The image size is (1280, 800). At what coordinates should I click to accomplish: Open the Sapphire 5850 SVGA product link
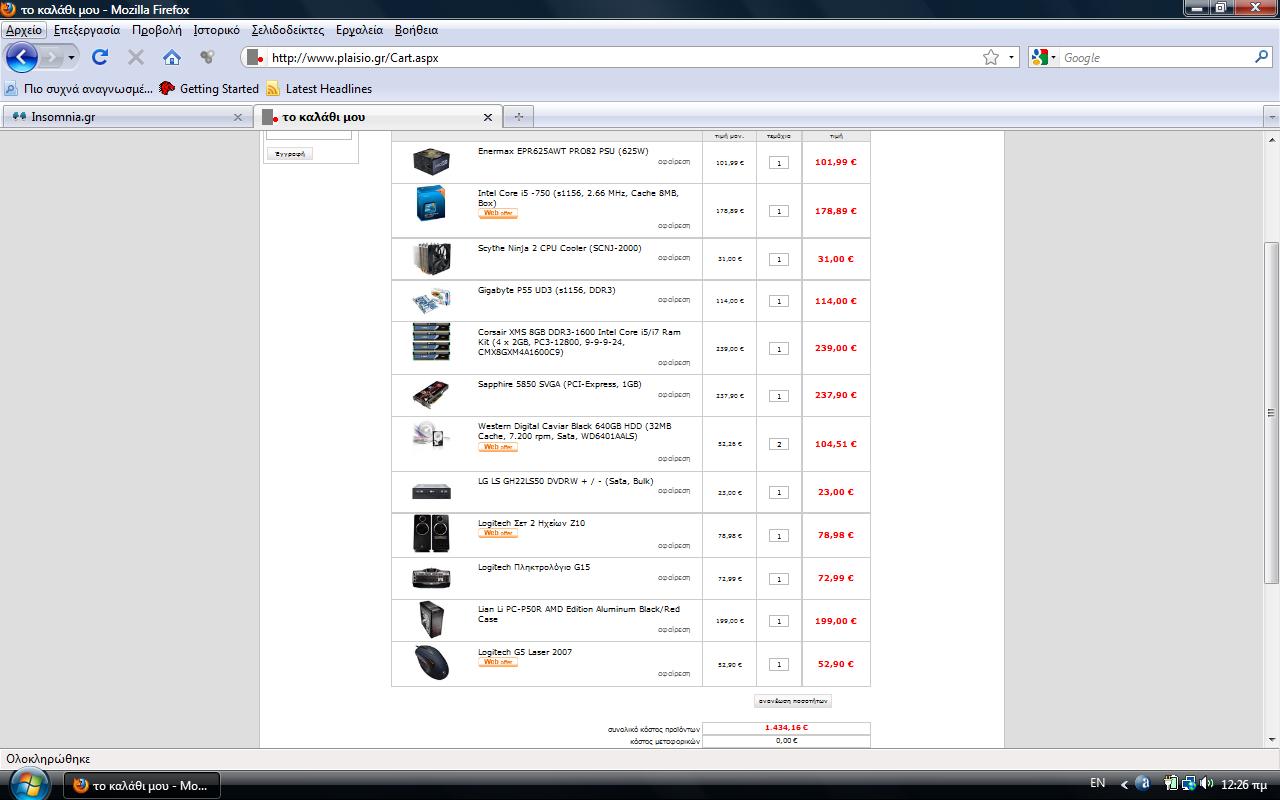coord(560,384)
